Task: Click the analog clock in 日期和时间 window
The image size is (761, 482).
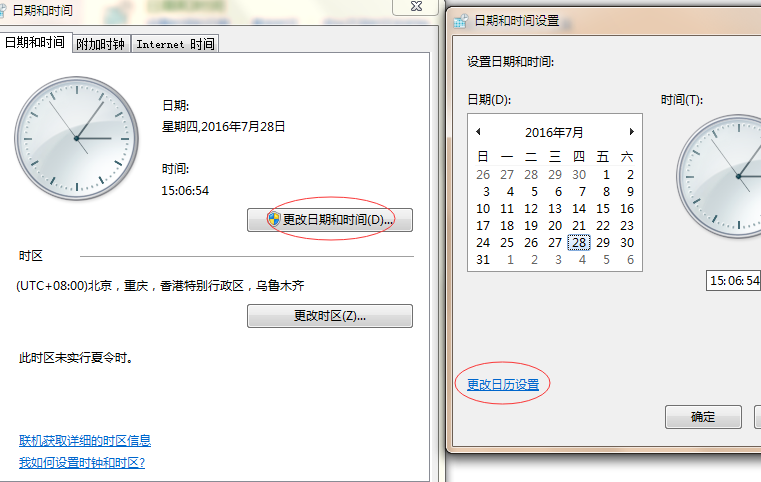Action: pos(77,138)
